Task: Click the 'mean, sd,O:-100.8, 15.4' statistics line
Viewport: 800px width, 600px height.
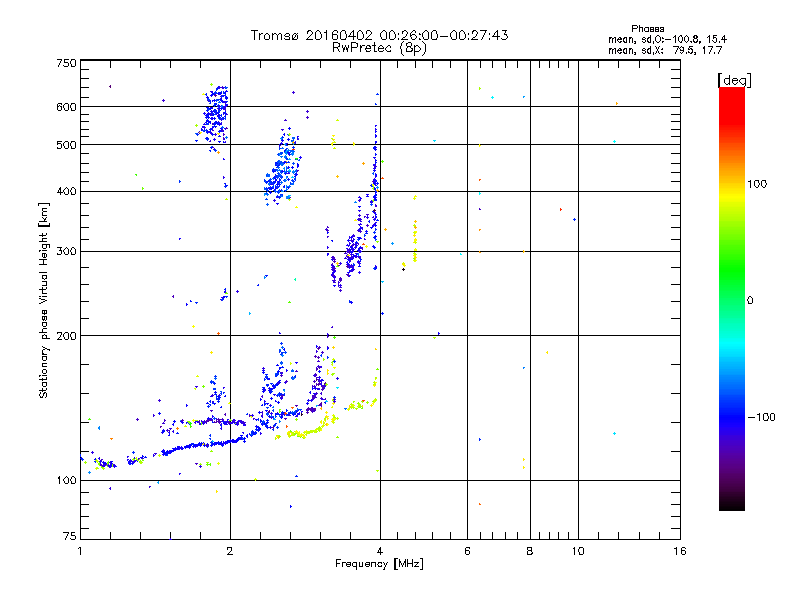Action: click(x=667, y=39)
